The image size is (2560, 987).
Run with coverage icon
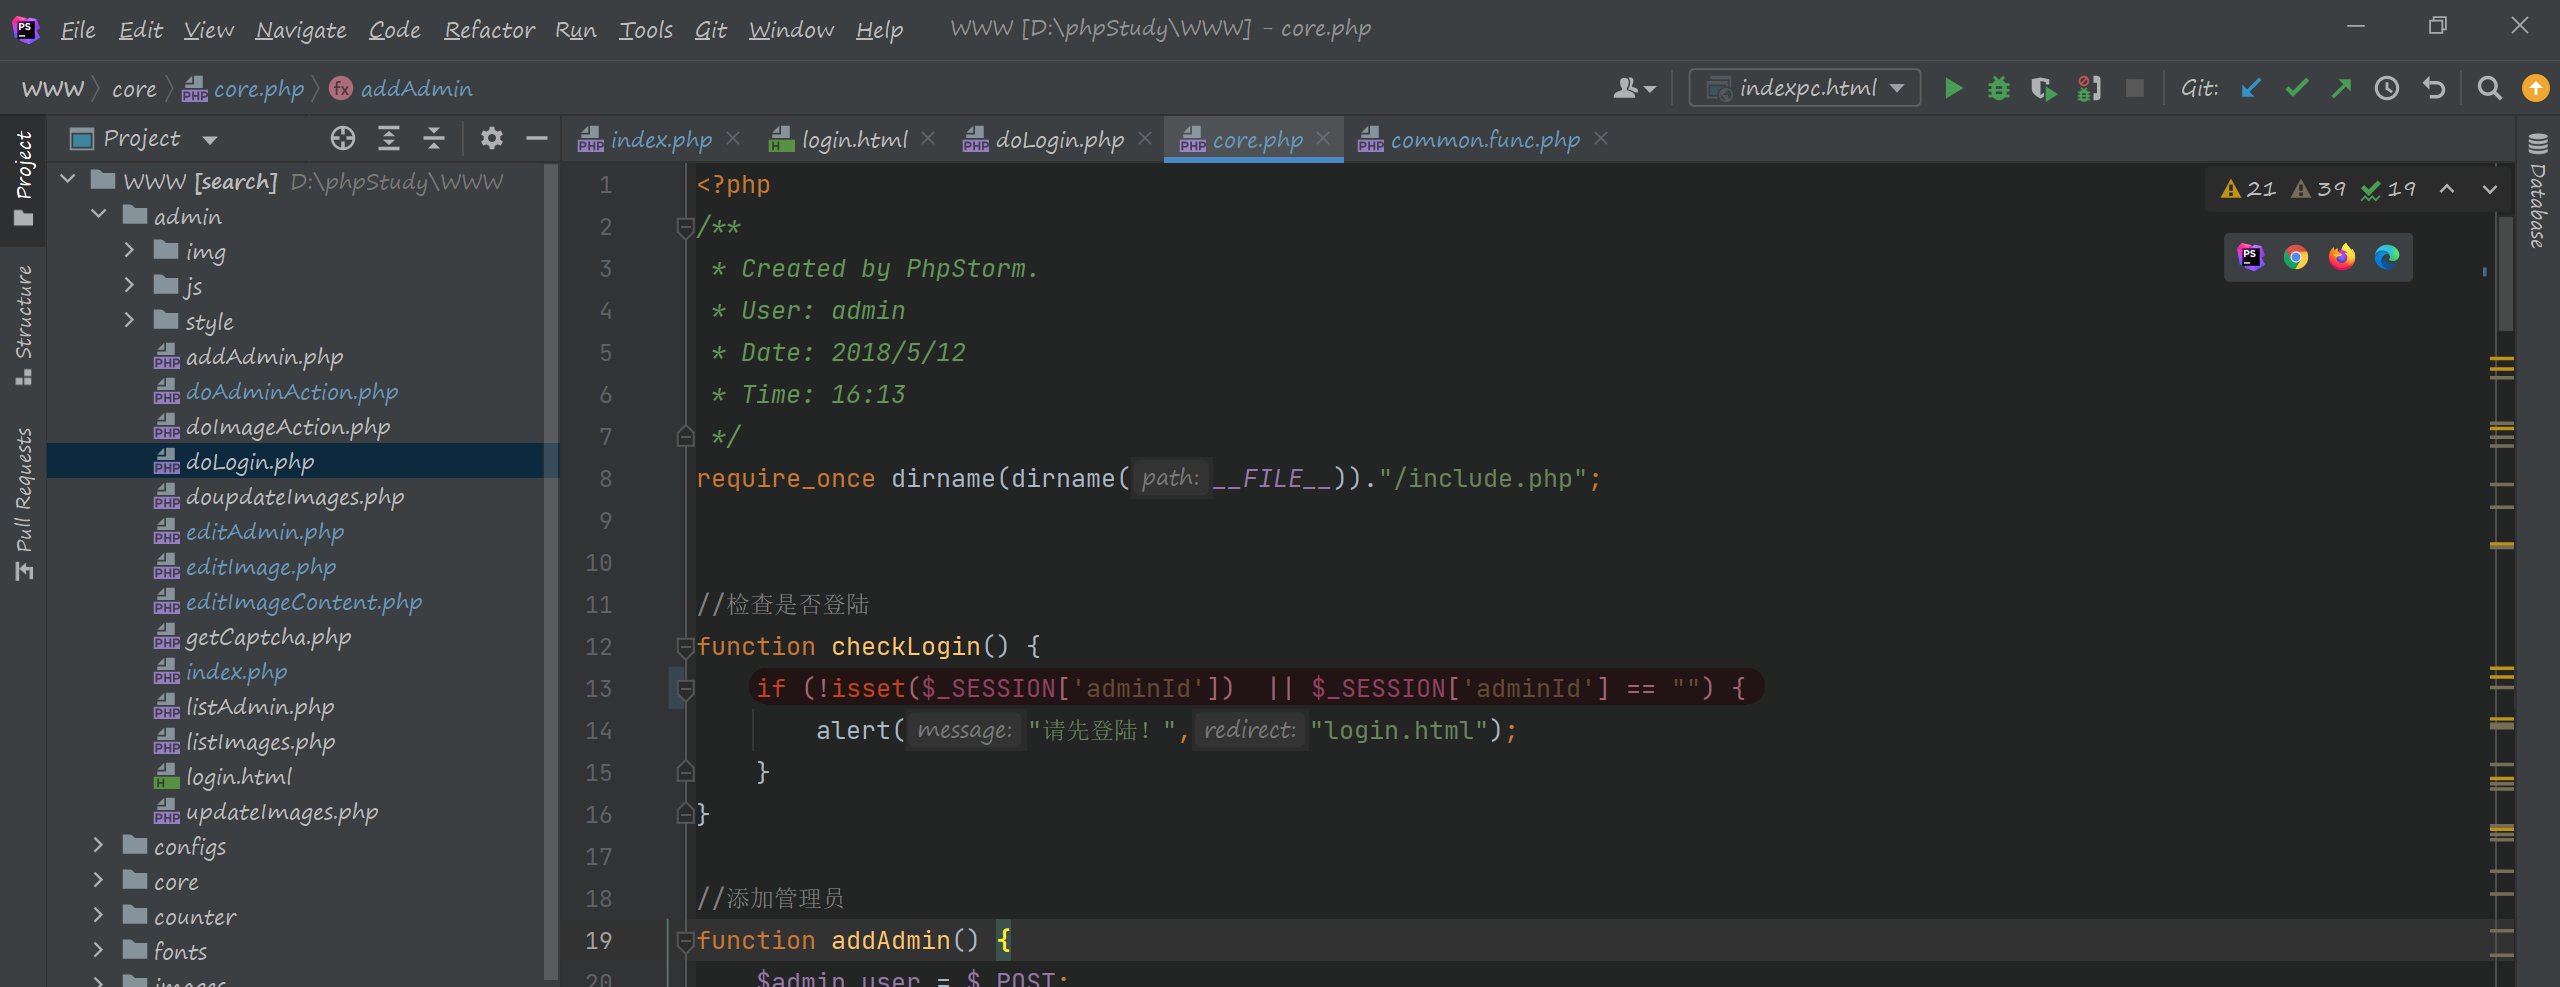pyautogui.click(x=2044, y=88)
